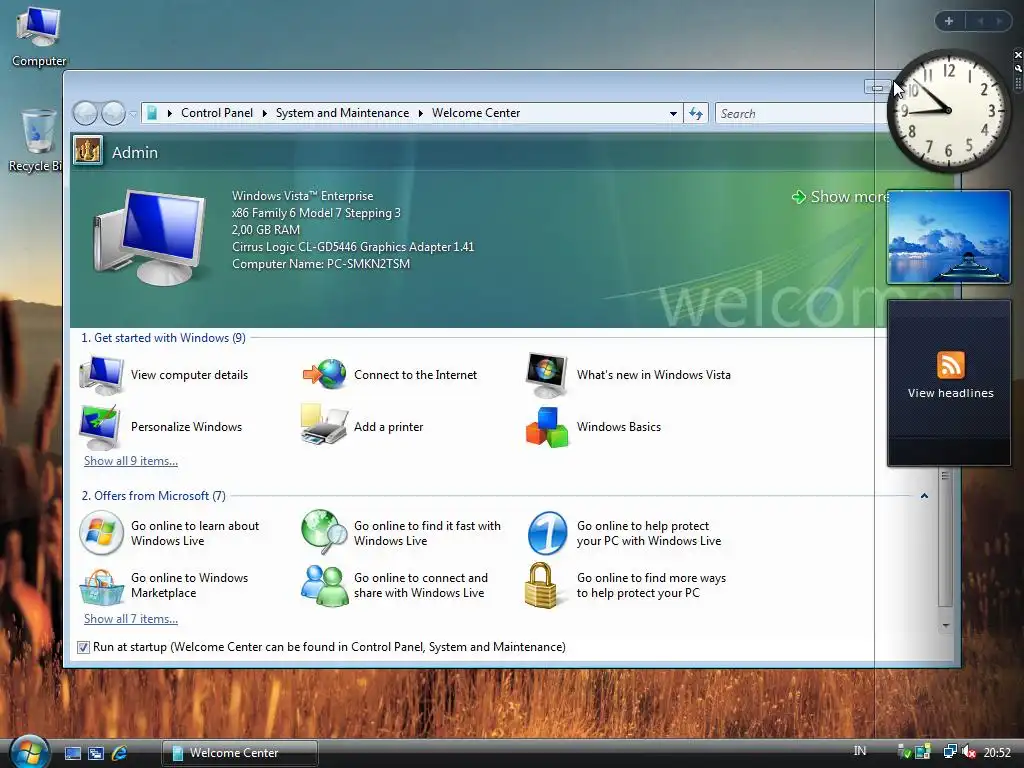1024x768 pixels.
Task: Click the RSS feed headlines gadget icon
Action: point(950,364)
